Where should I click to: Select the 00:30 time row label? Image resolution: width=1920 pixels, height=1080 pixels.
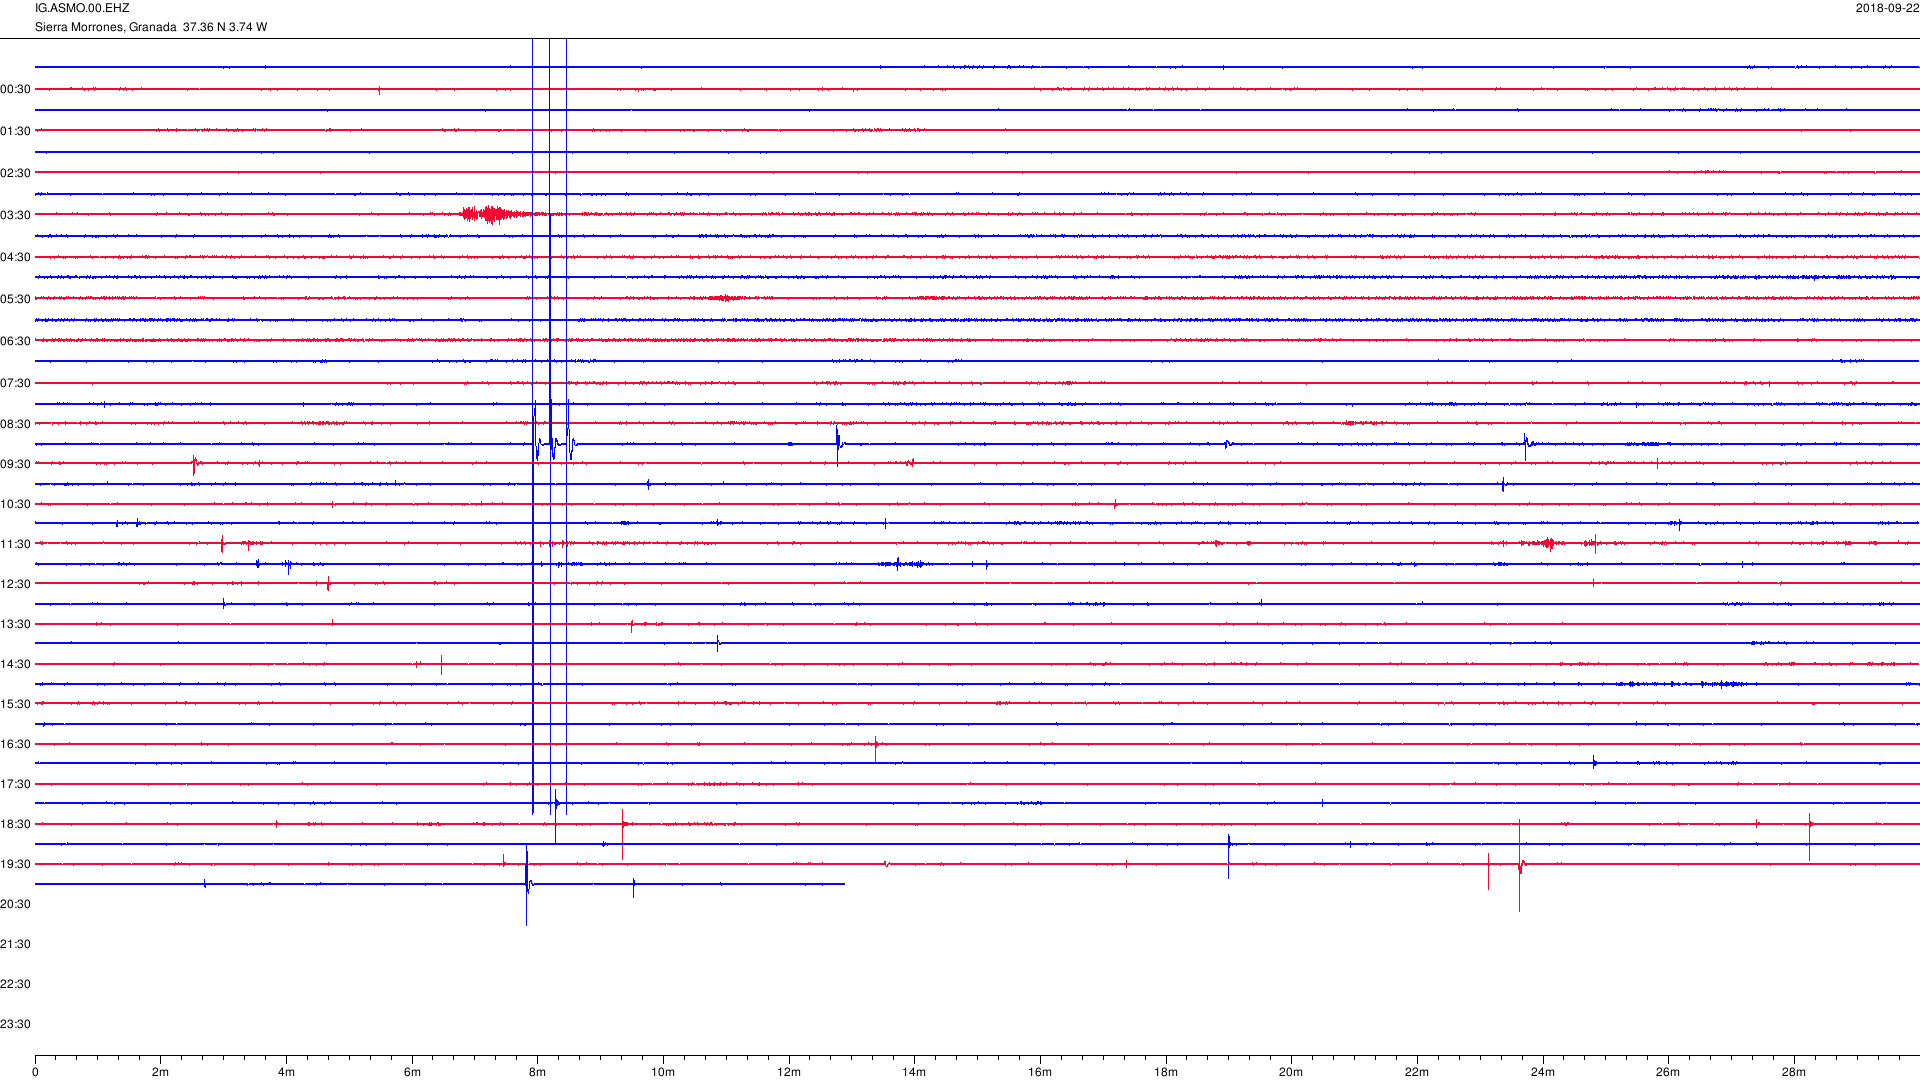16,89
